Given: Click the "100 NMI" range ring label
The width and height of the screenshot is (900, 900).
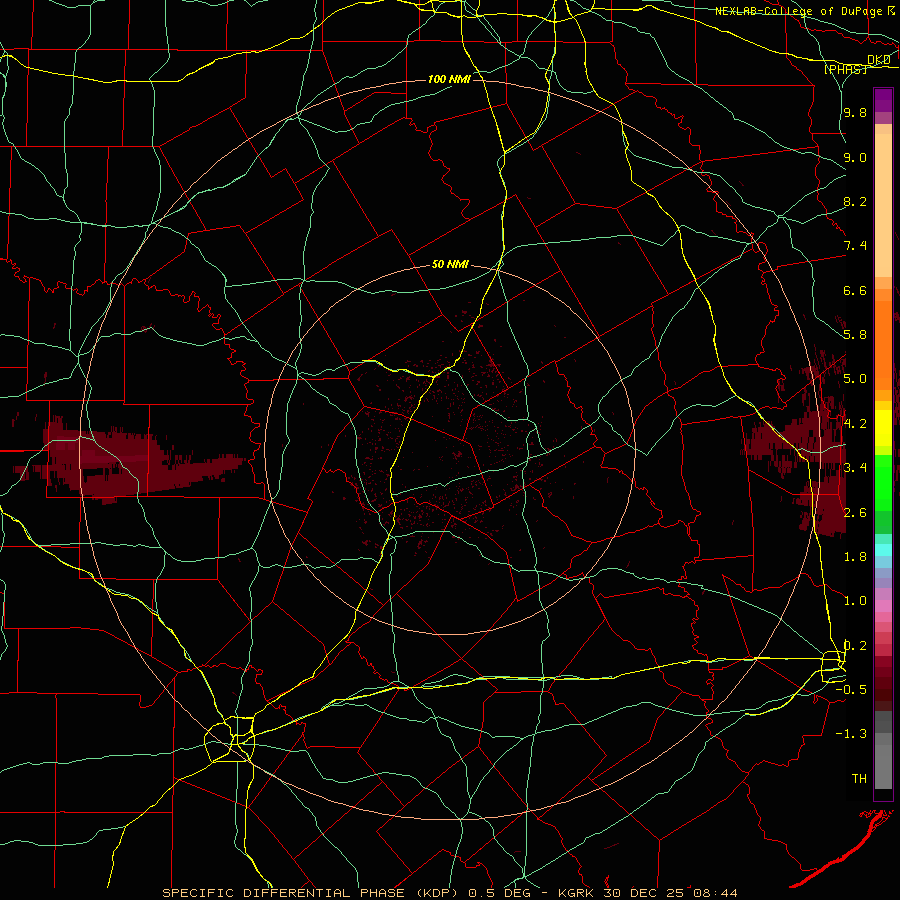Looking at the screenshot, I should point(449,79).
